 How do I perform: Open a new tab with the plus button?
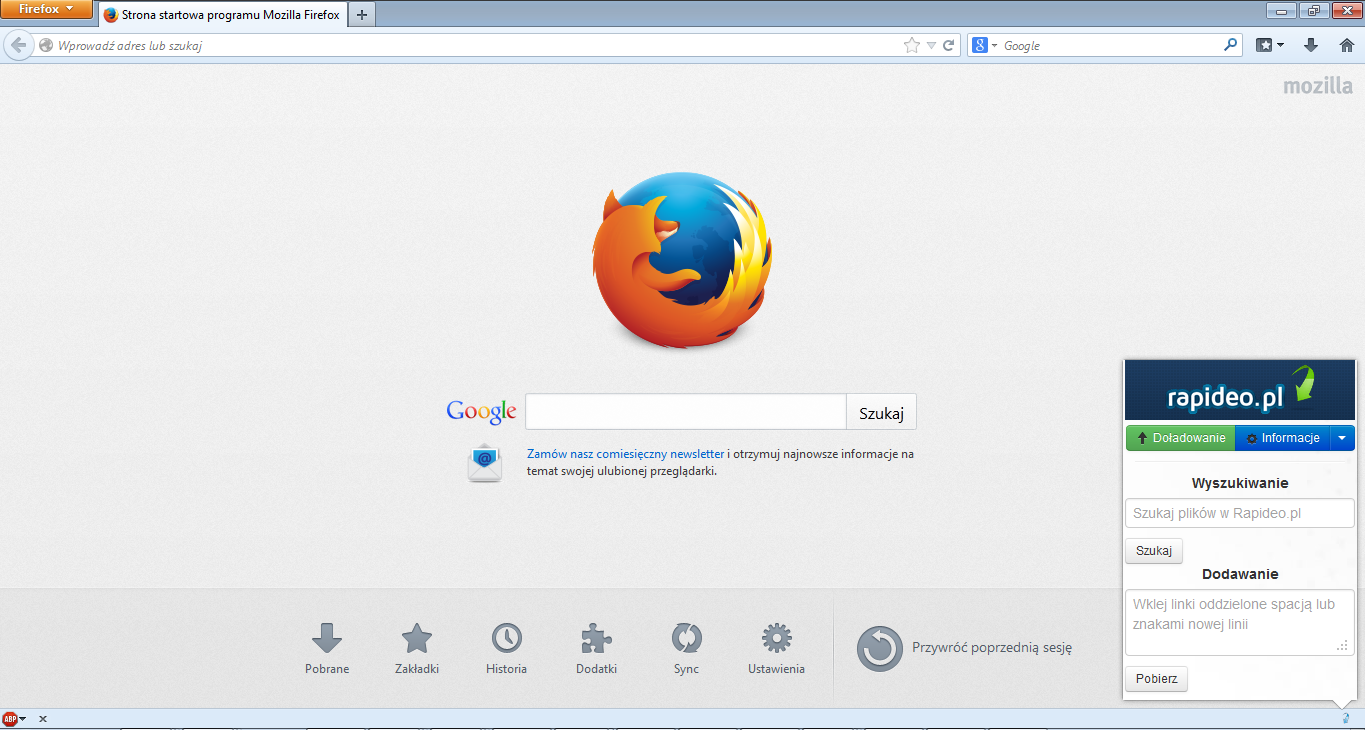(362, 15)
